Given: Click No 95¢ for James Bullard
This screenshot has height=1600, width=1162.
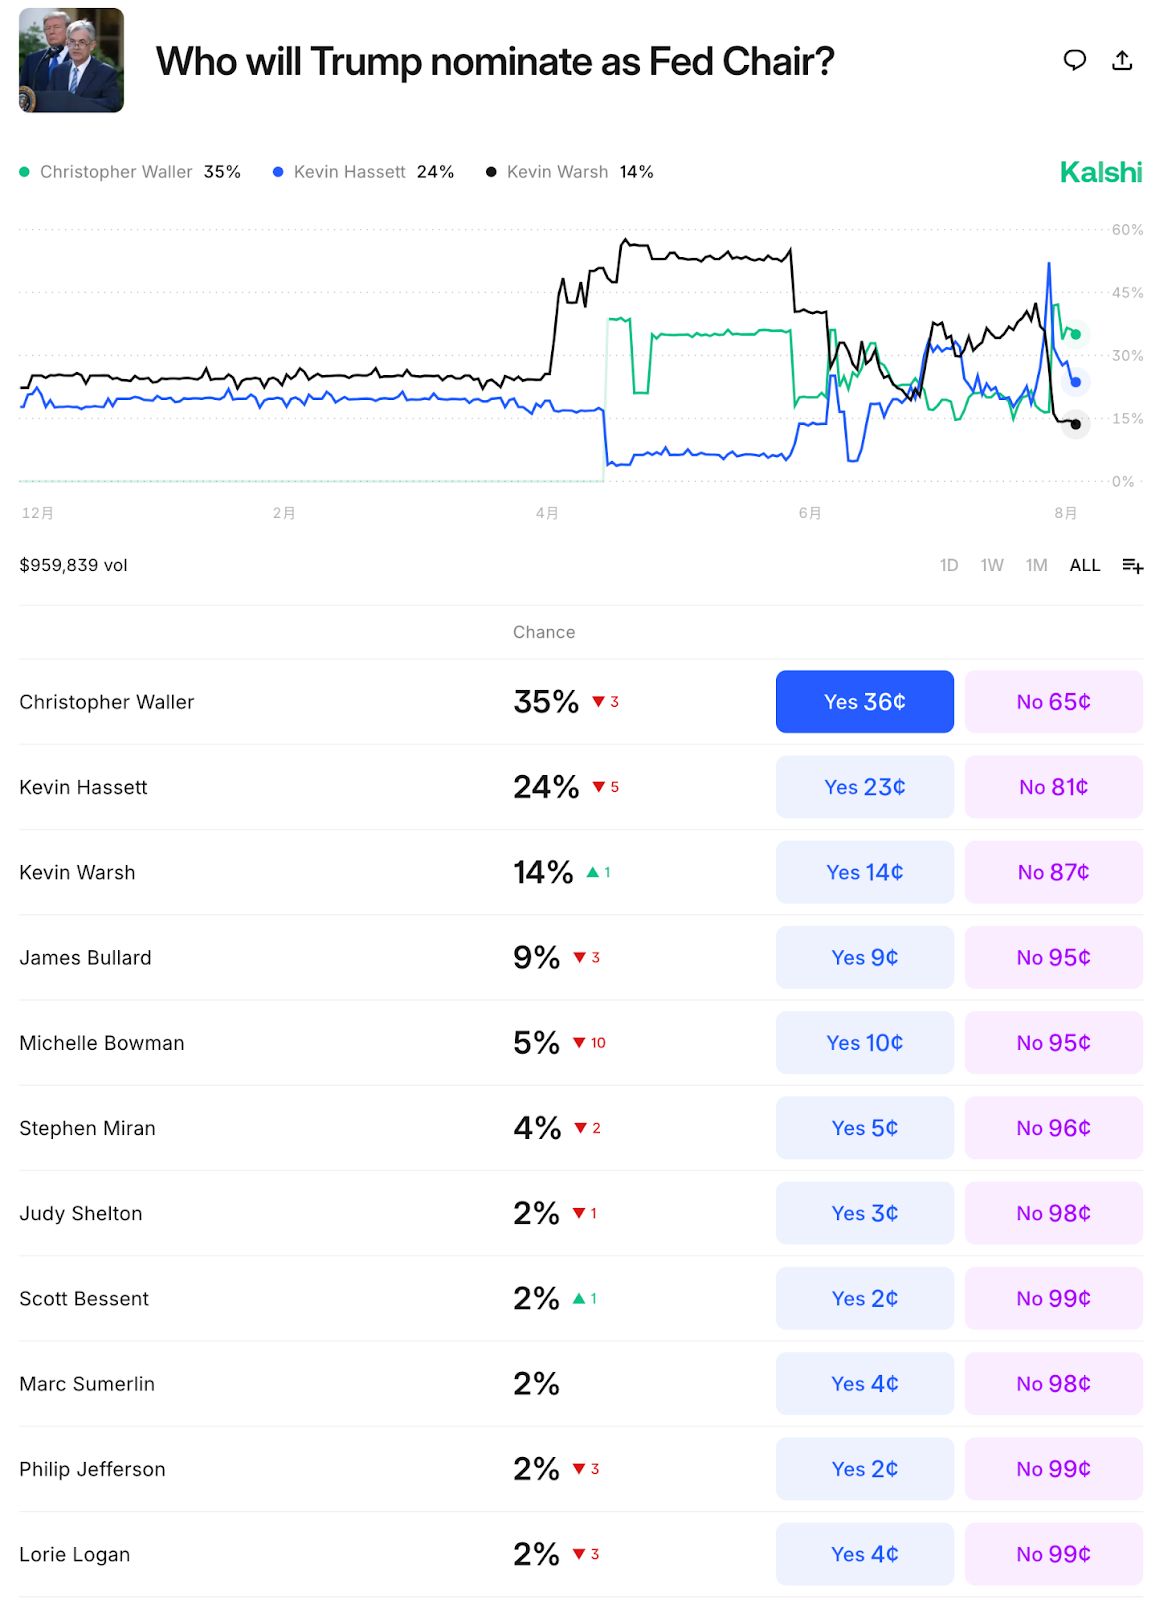Looking at the screenshot, I should [x=1053, y=957].
